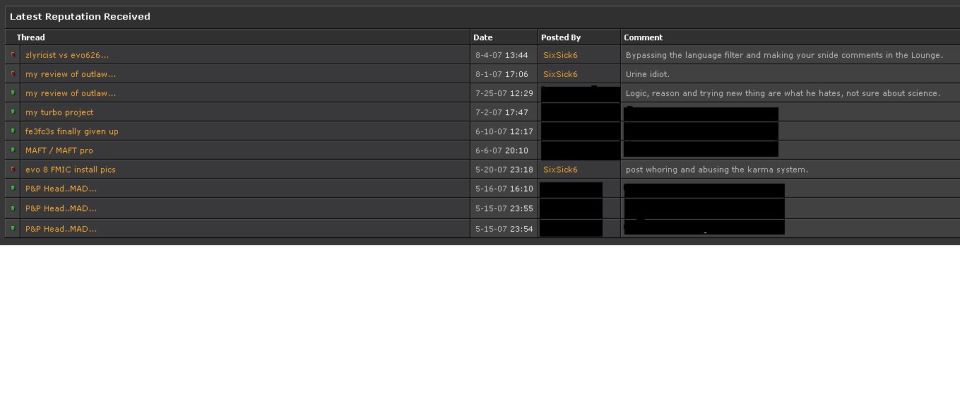Image resolution: width=960 pixels, height=409 pixels.
Task: Click the comment 'Bypassing the language filter...'
Action: (x=784, y=55)
